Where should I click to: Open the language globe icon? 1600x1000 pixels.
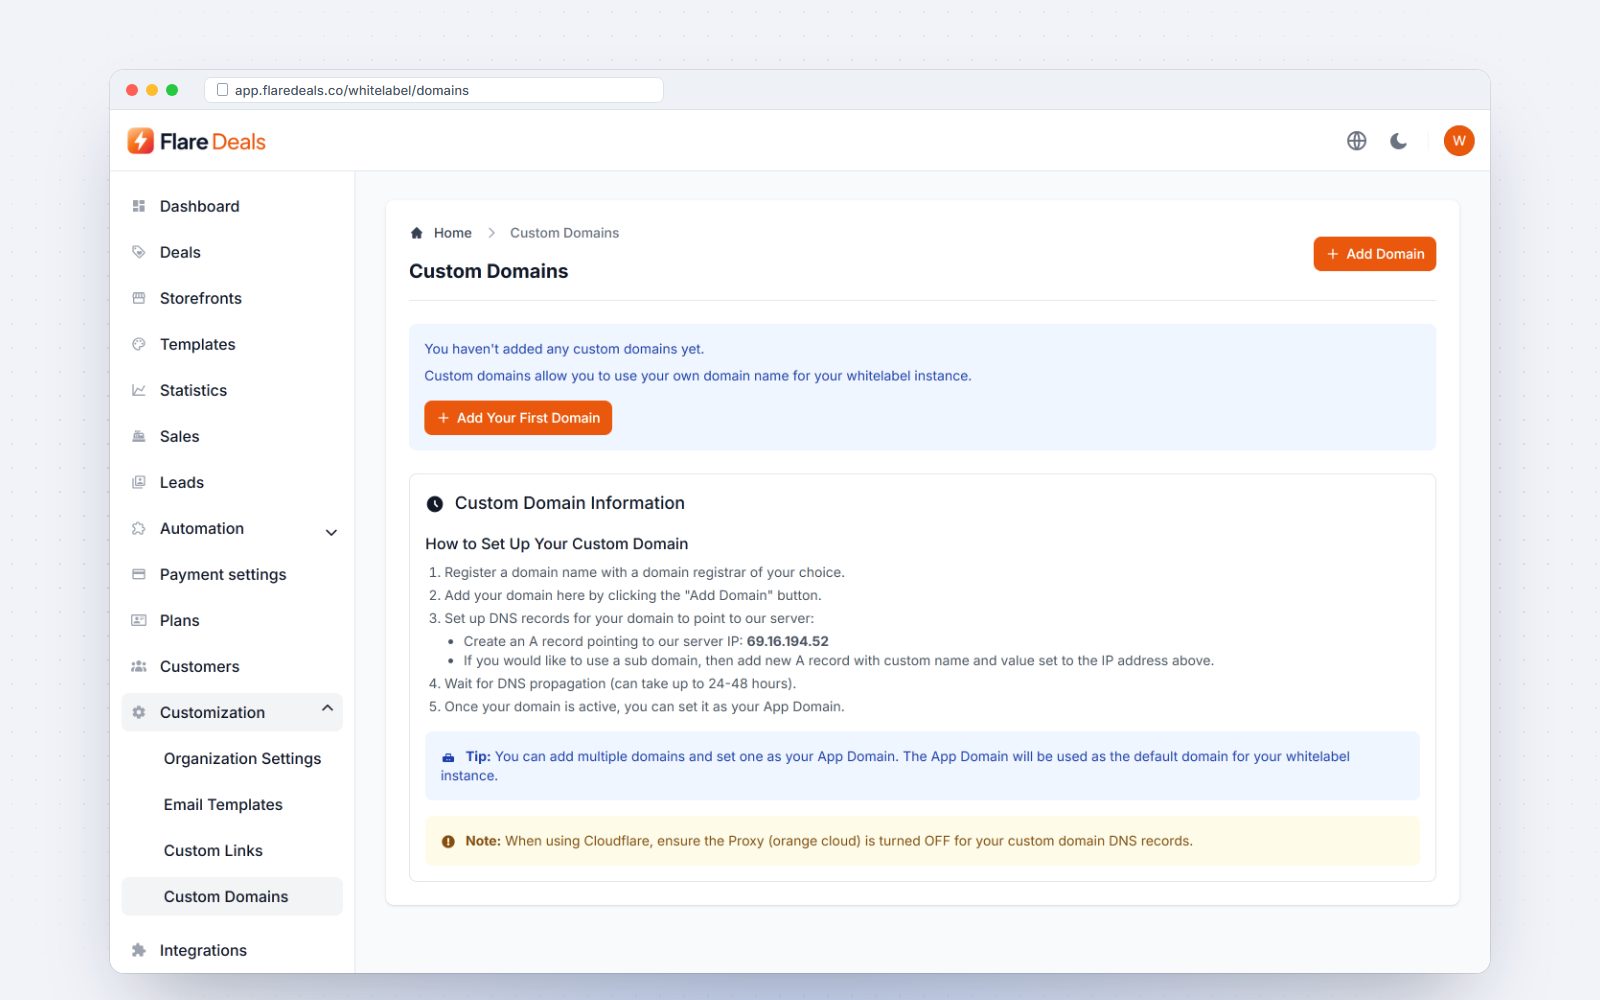click(1356, 141)
